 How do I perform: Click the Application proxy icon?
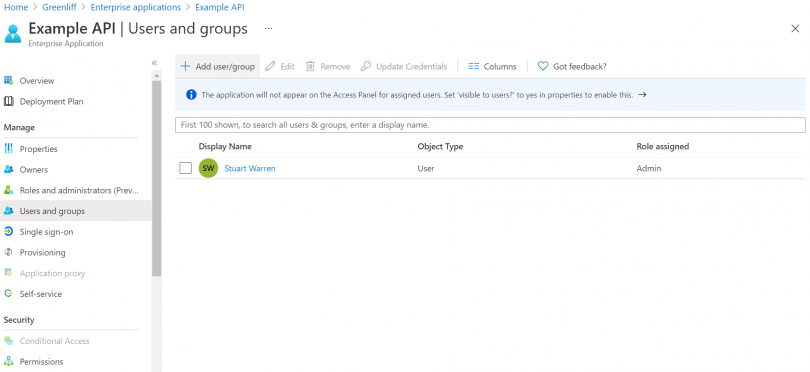click(8, 273)
